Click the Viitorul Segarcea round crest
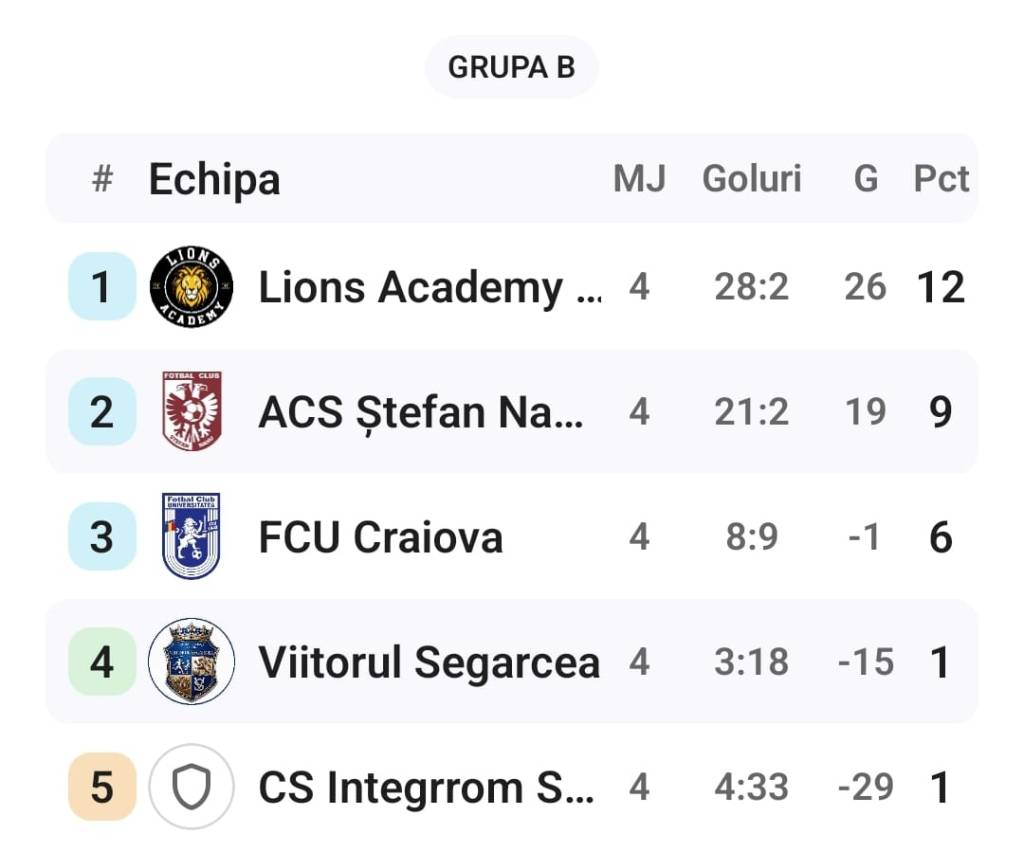This screenshot has width=1024, height=852. click(x=191, y=661)
